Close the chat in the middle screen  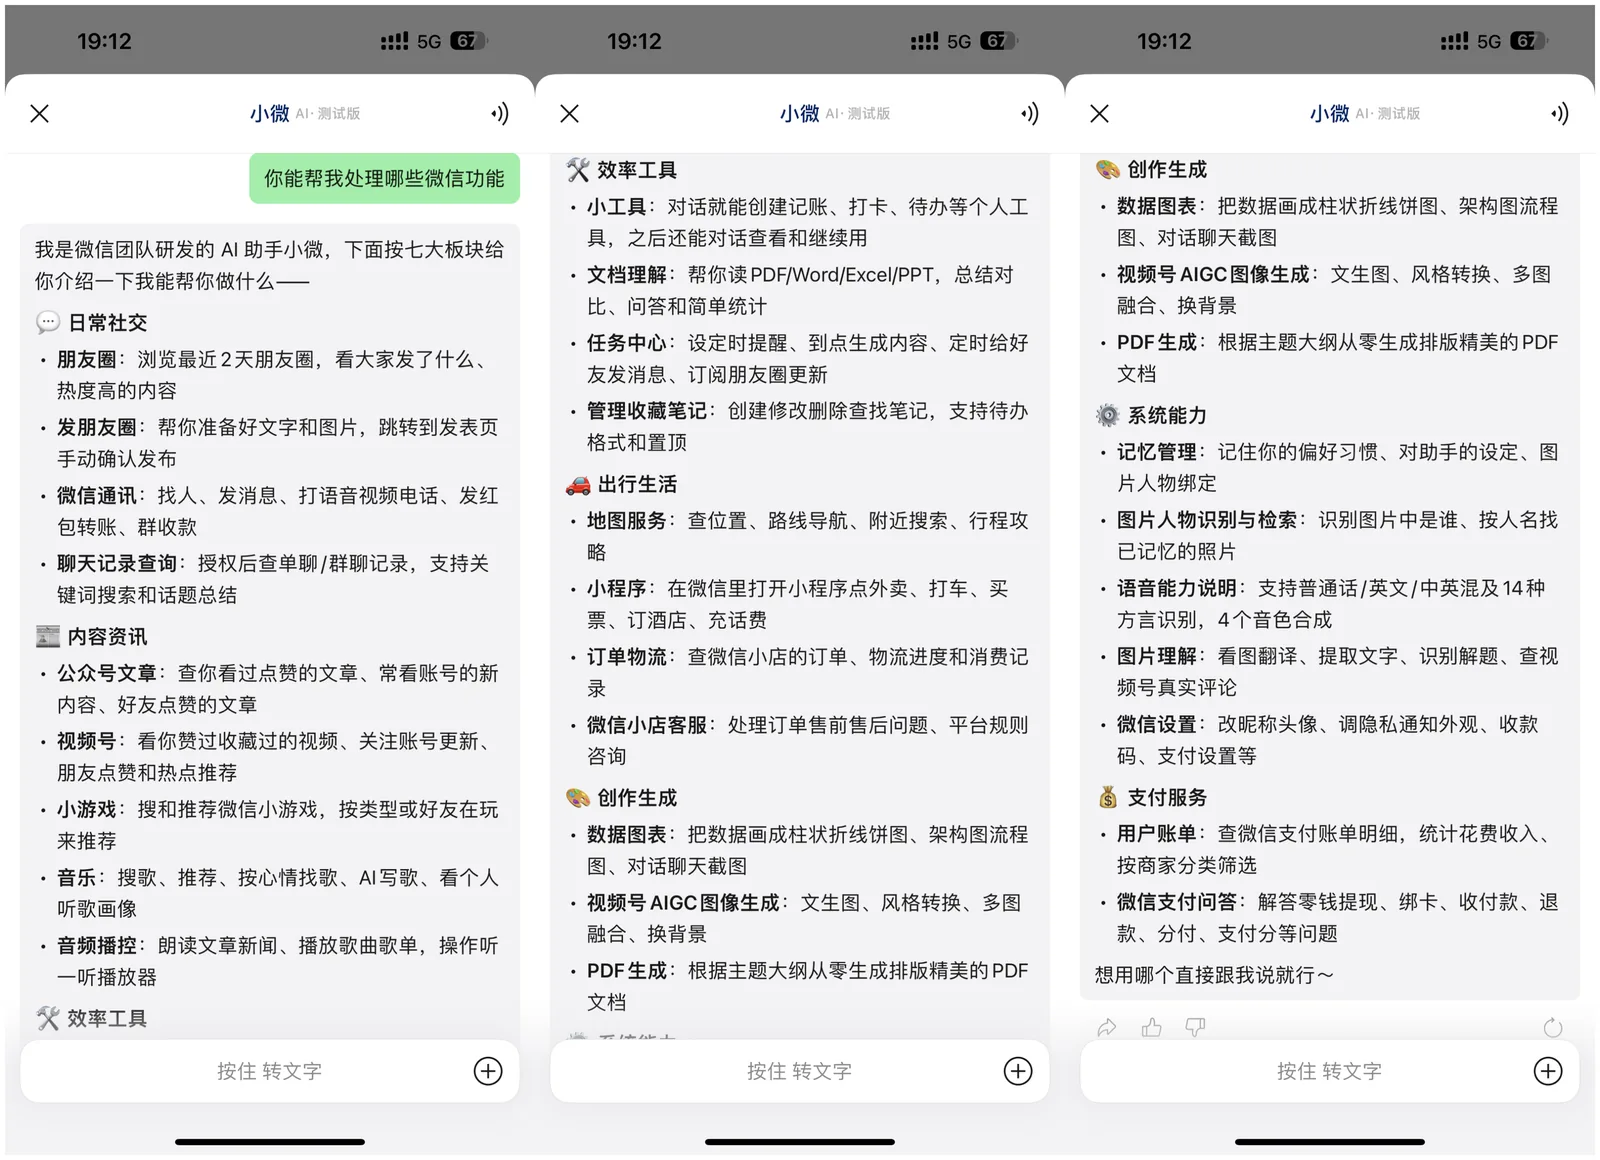click(570, 114)
